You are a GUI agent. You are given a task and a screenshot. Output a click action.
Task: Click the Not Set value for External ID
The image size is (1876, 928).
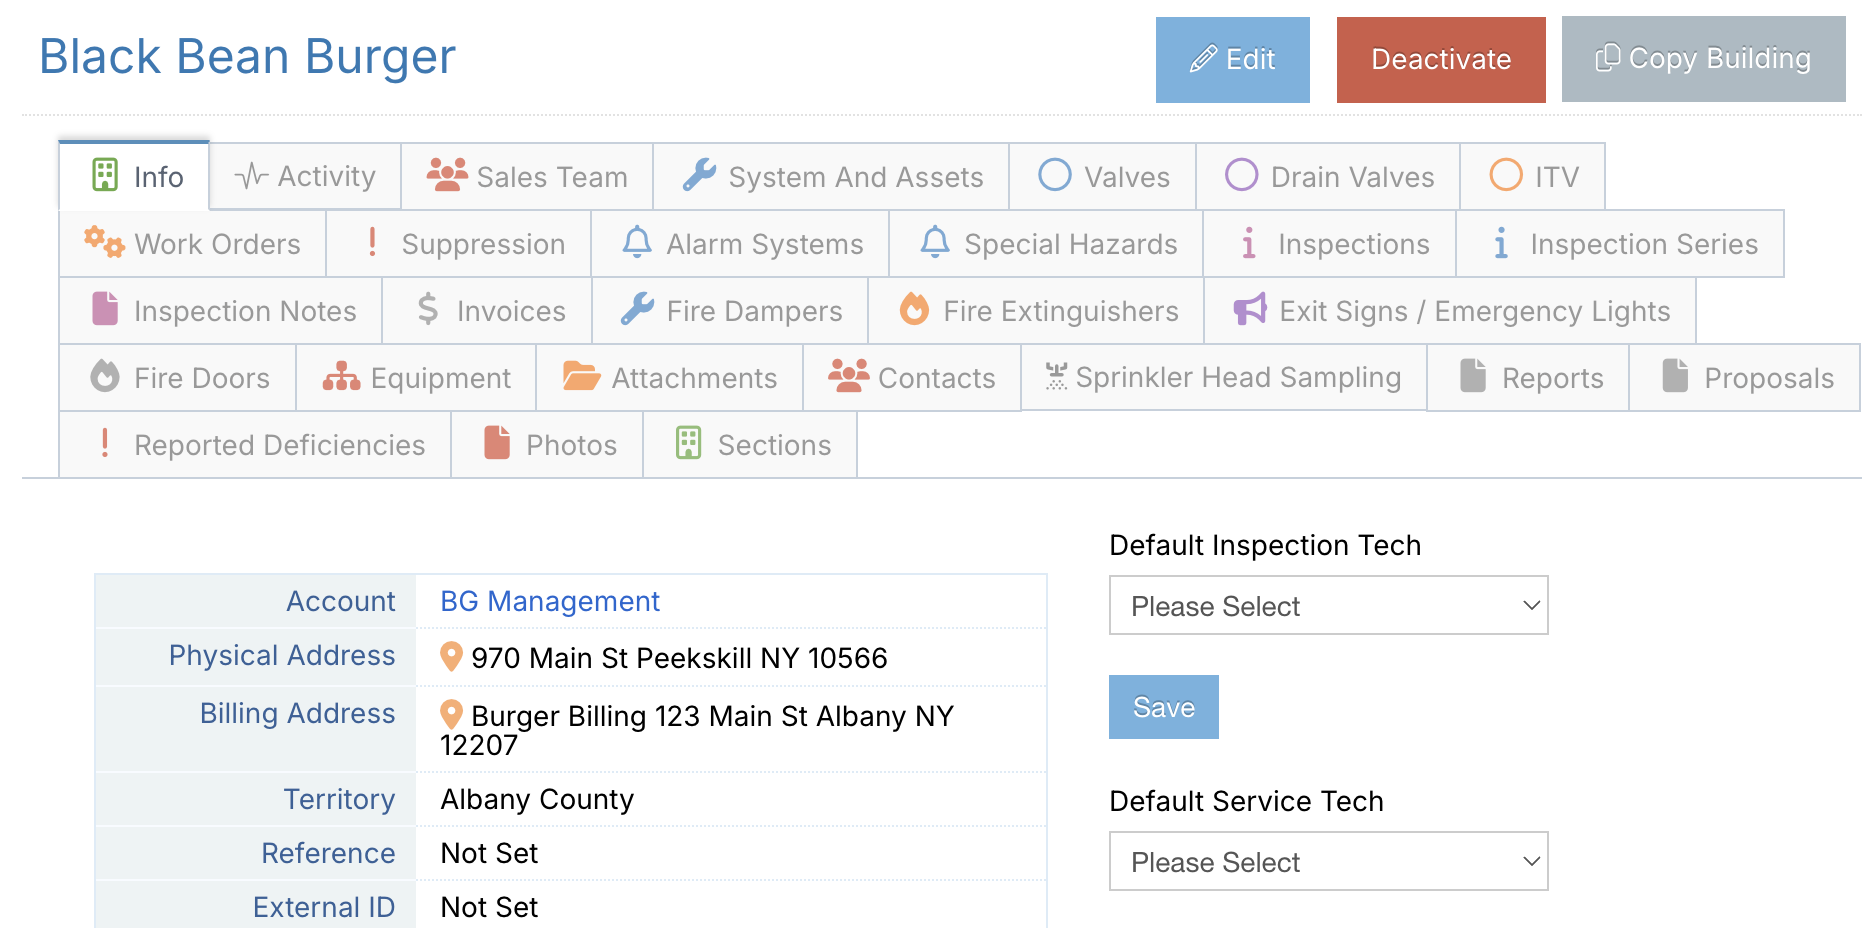click(x=489, y=907)
